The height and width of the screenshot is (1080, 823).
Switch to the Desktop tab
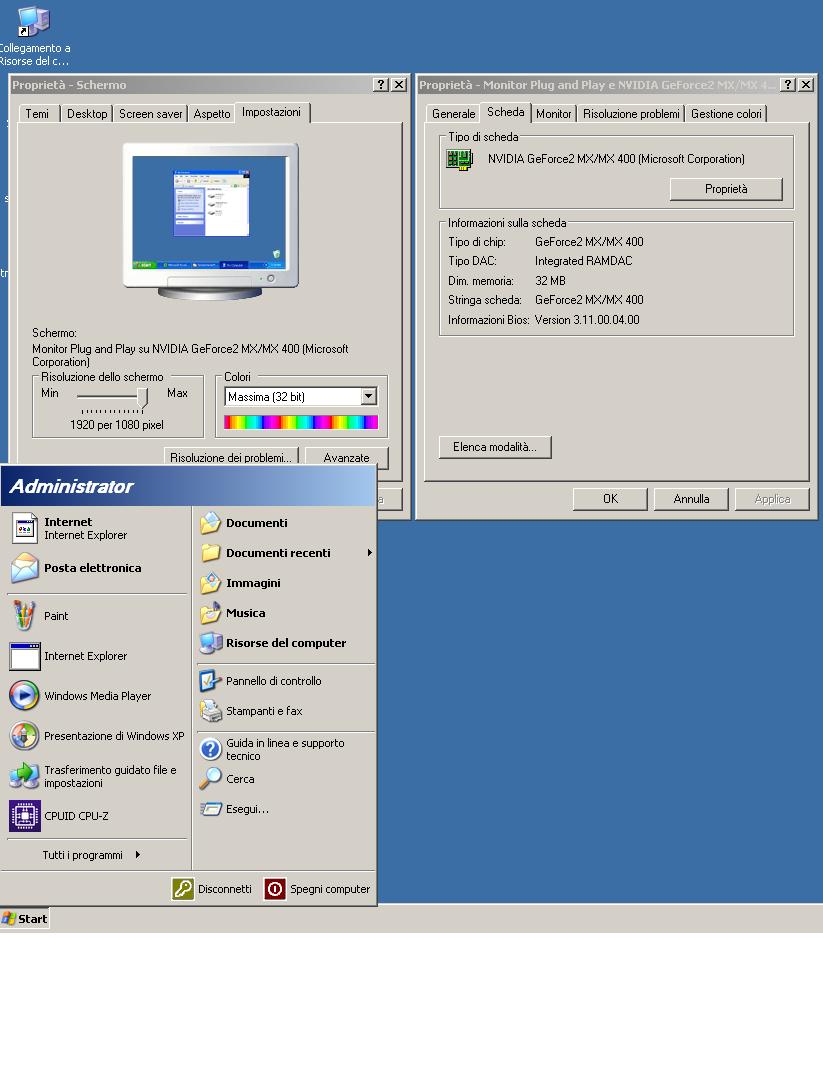click(x=87, y=114)
